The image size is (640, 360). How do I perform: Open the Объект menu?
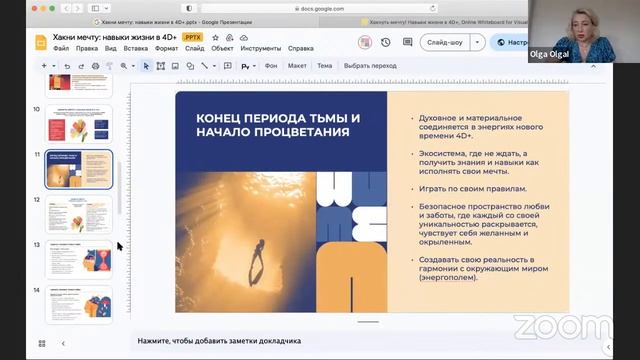pyautogui.click(x=222, y=48)
